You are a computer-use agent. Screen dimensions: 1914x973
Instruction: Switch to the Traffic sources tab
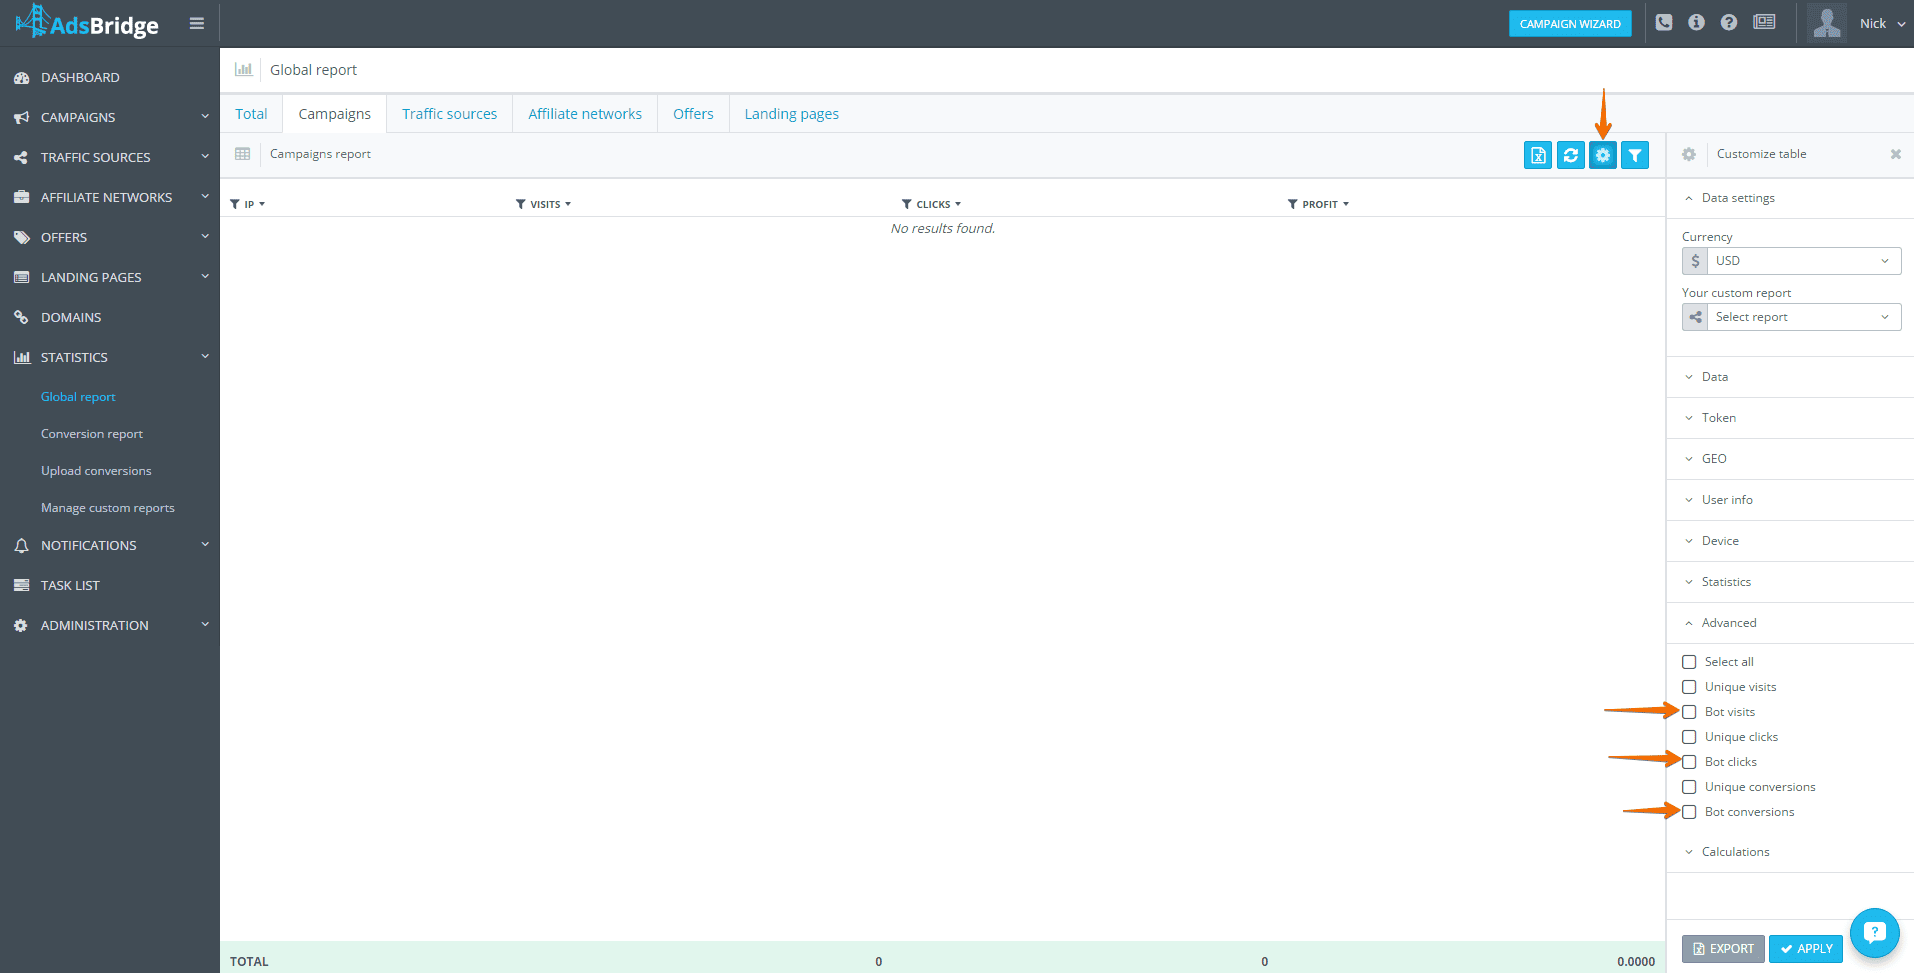[x=450, y=114]
